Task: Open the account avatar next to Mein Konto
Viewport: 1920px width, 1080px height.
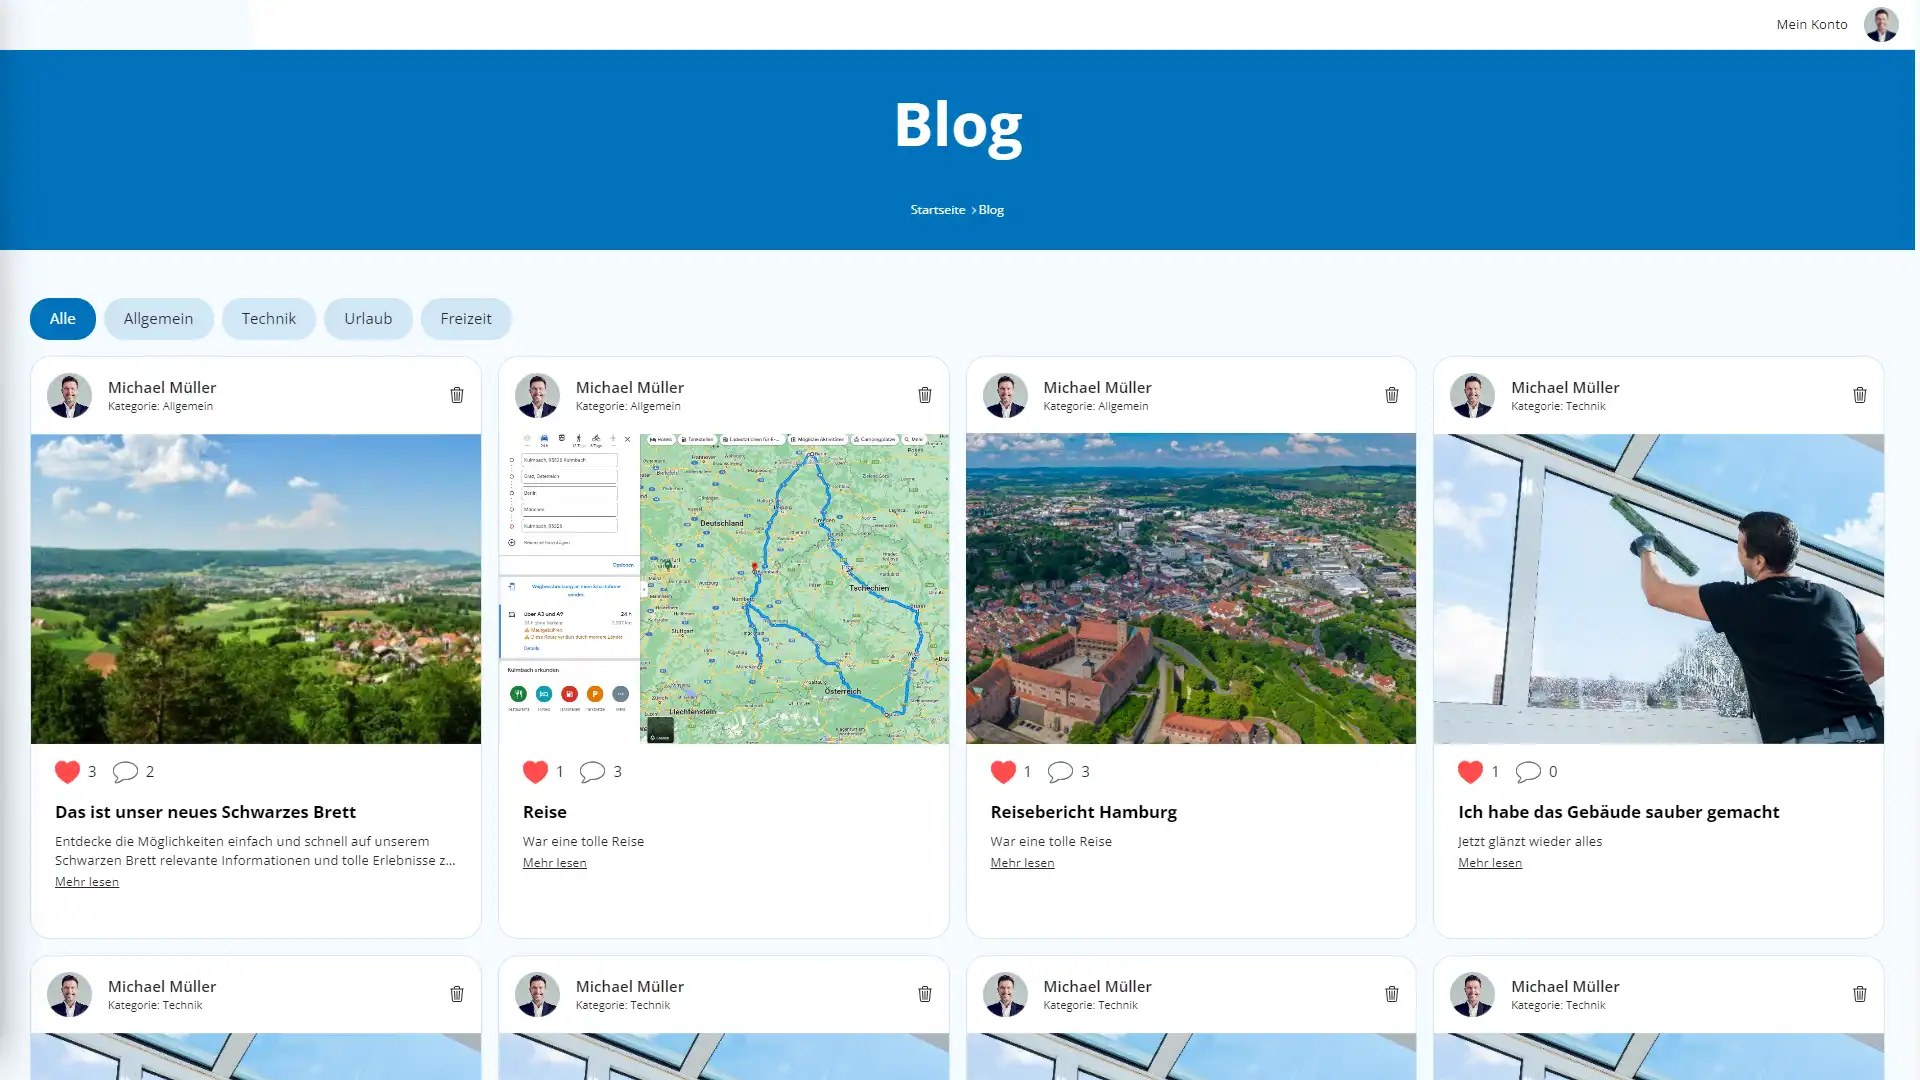Action: (1881, 24)
